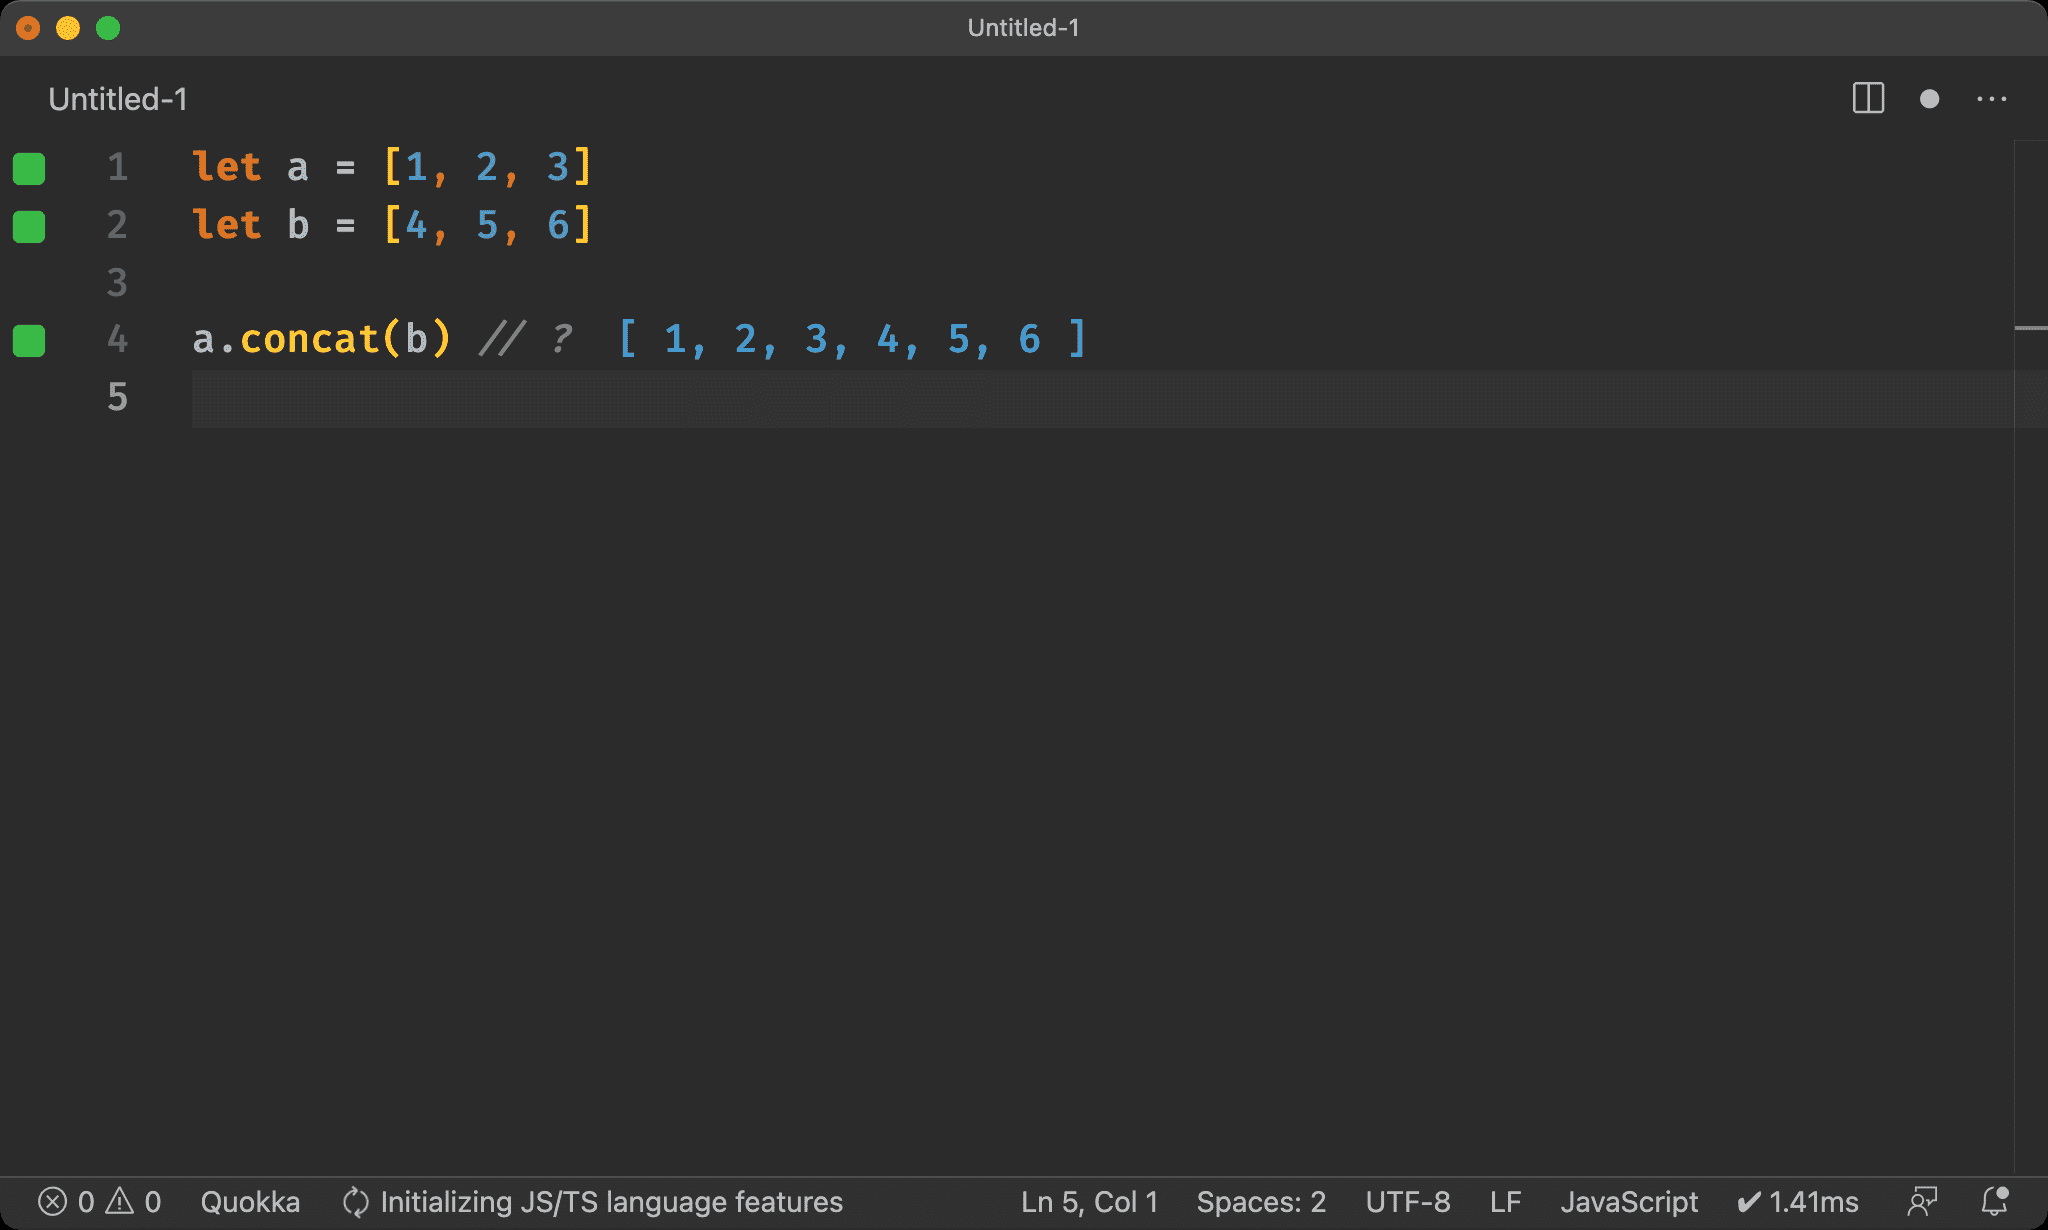Click the Quokka inline result [ 1, 2, 3, 4, 5, 6 ]
This screenshot has width=2048, height=1230.
pos(852,339)
